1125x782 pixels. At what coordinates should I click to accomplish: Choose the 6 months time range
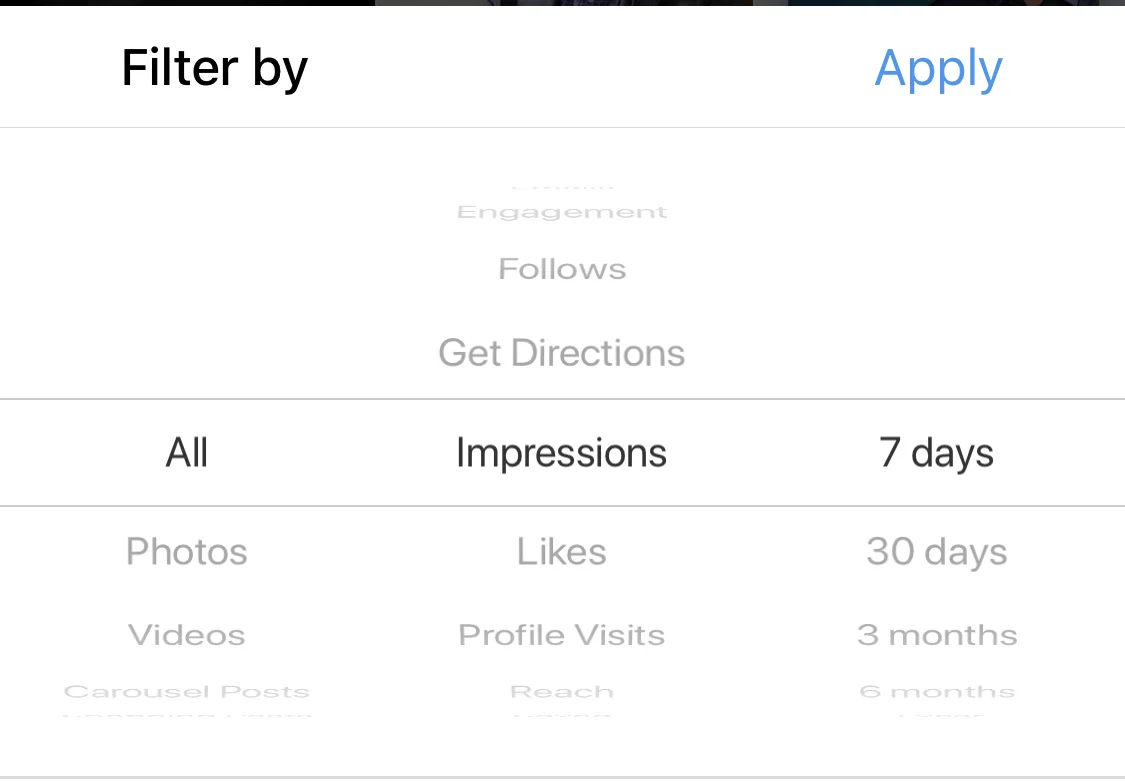point(936,692)
